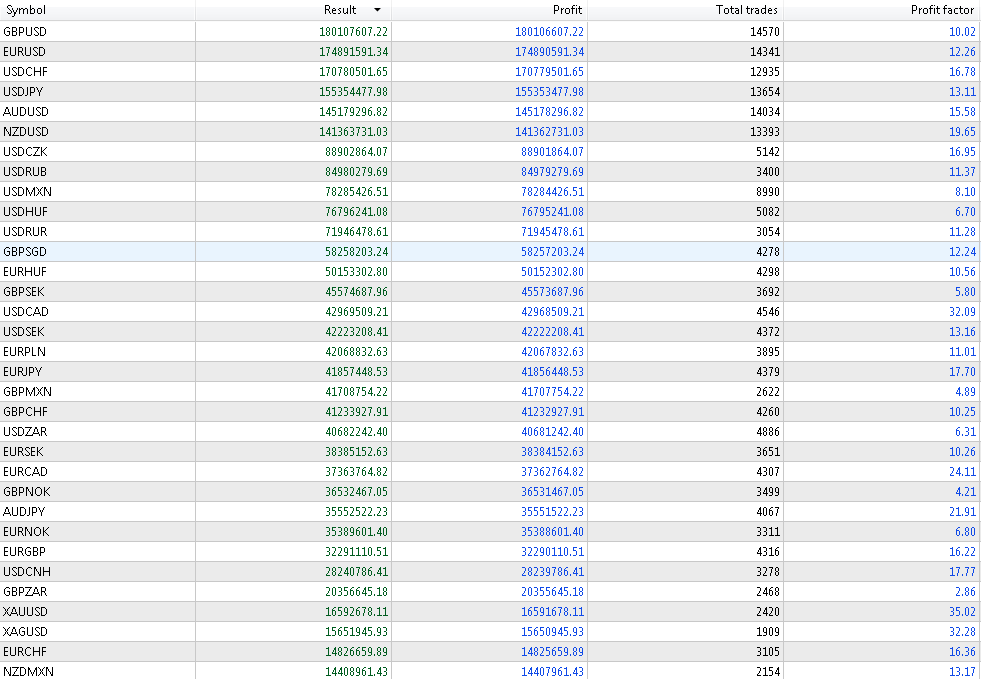This screenshot has height=679, width=981.
Task: Click the result value 14826659.89
Action: [x=357, y=652]
